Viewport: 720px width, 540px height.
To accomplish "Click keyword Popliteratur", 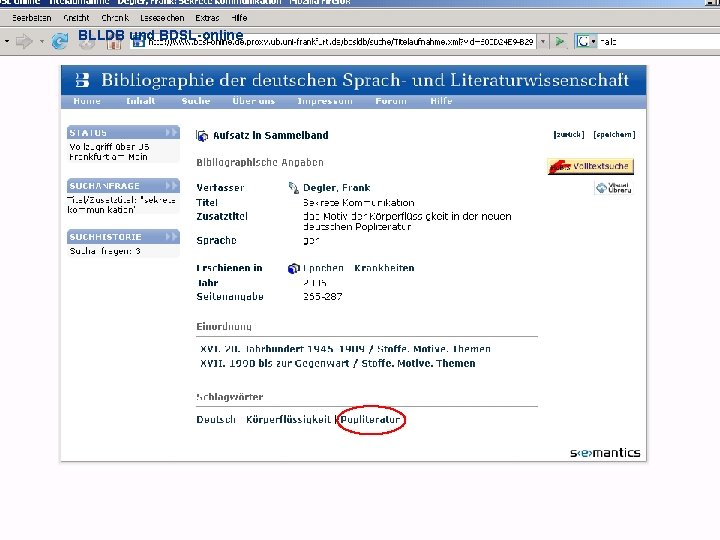I will point(370,420).
